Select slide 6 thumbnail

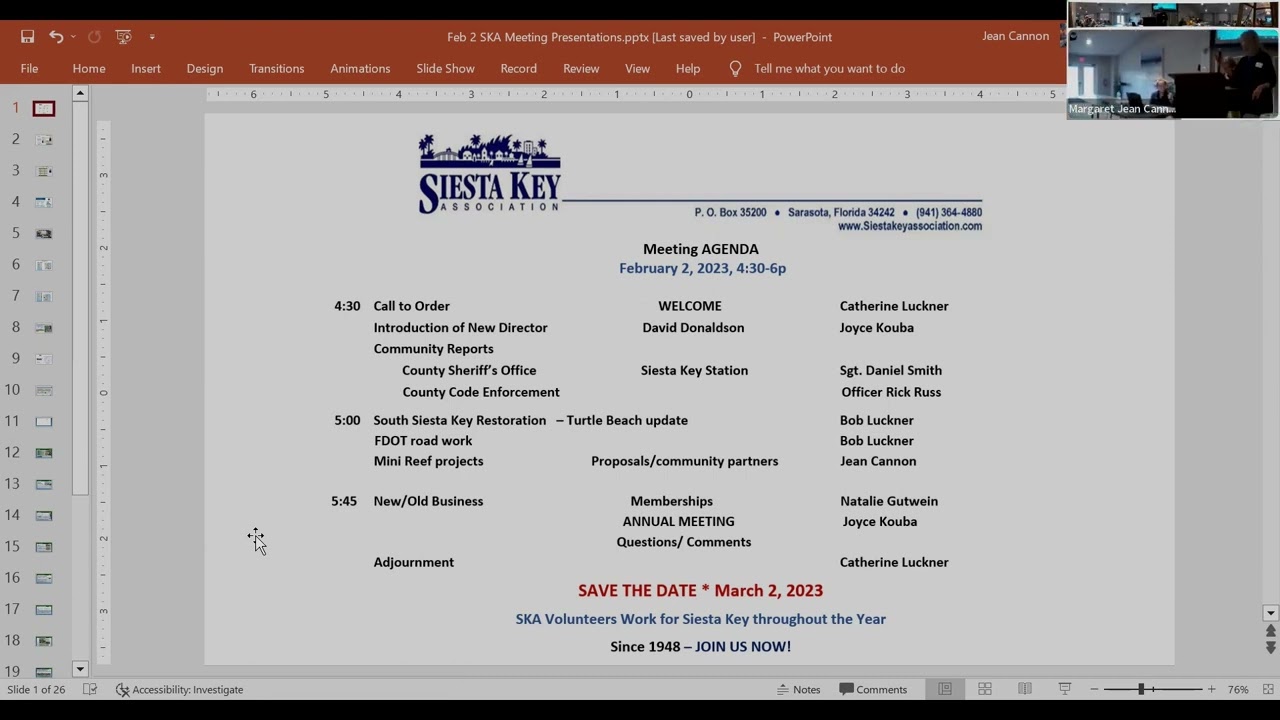[x=44, y=265]
